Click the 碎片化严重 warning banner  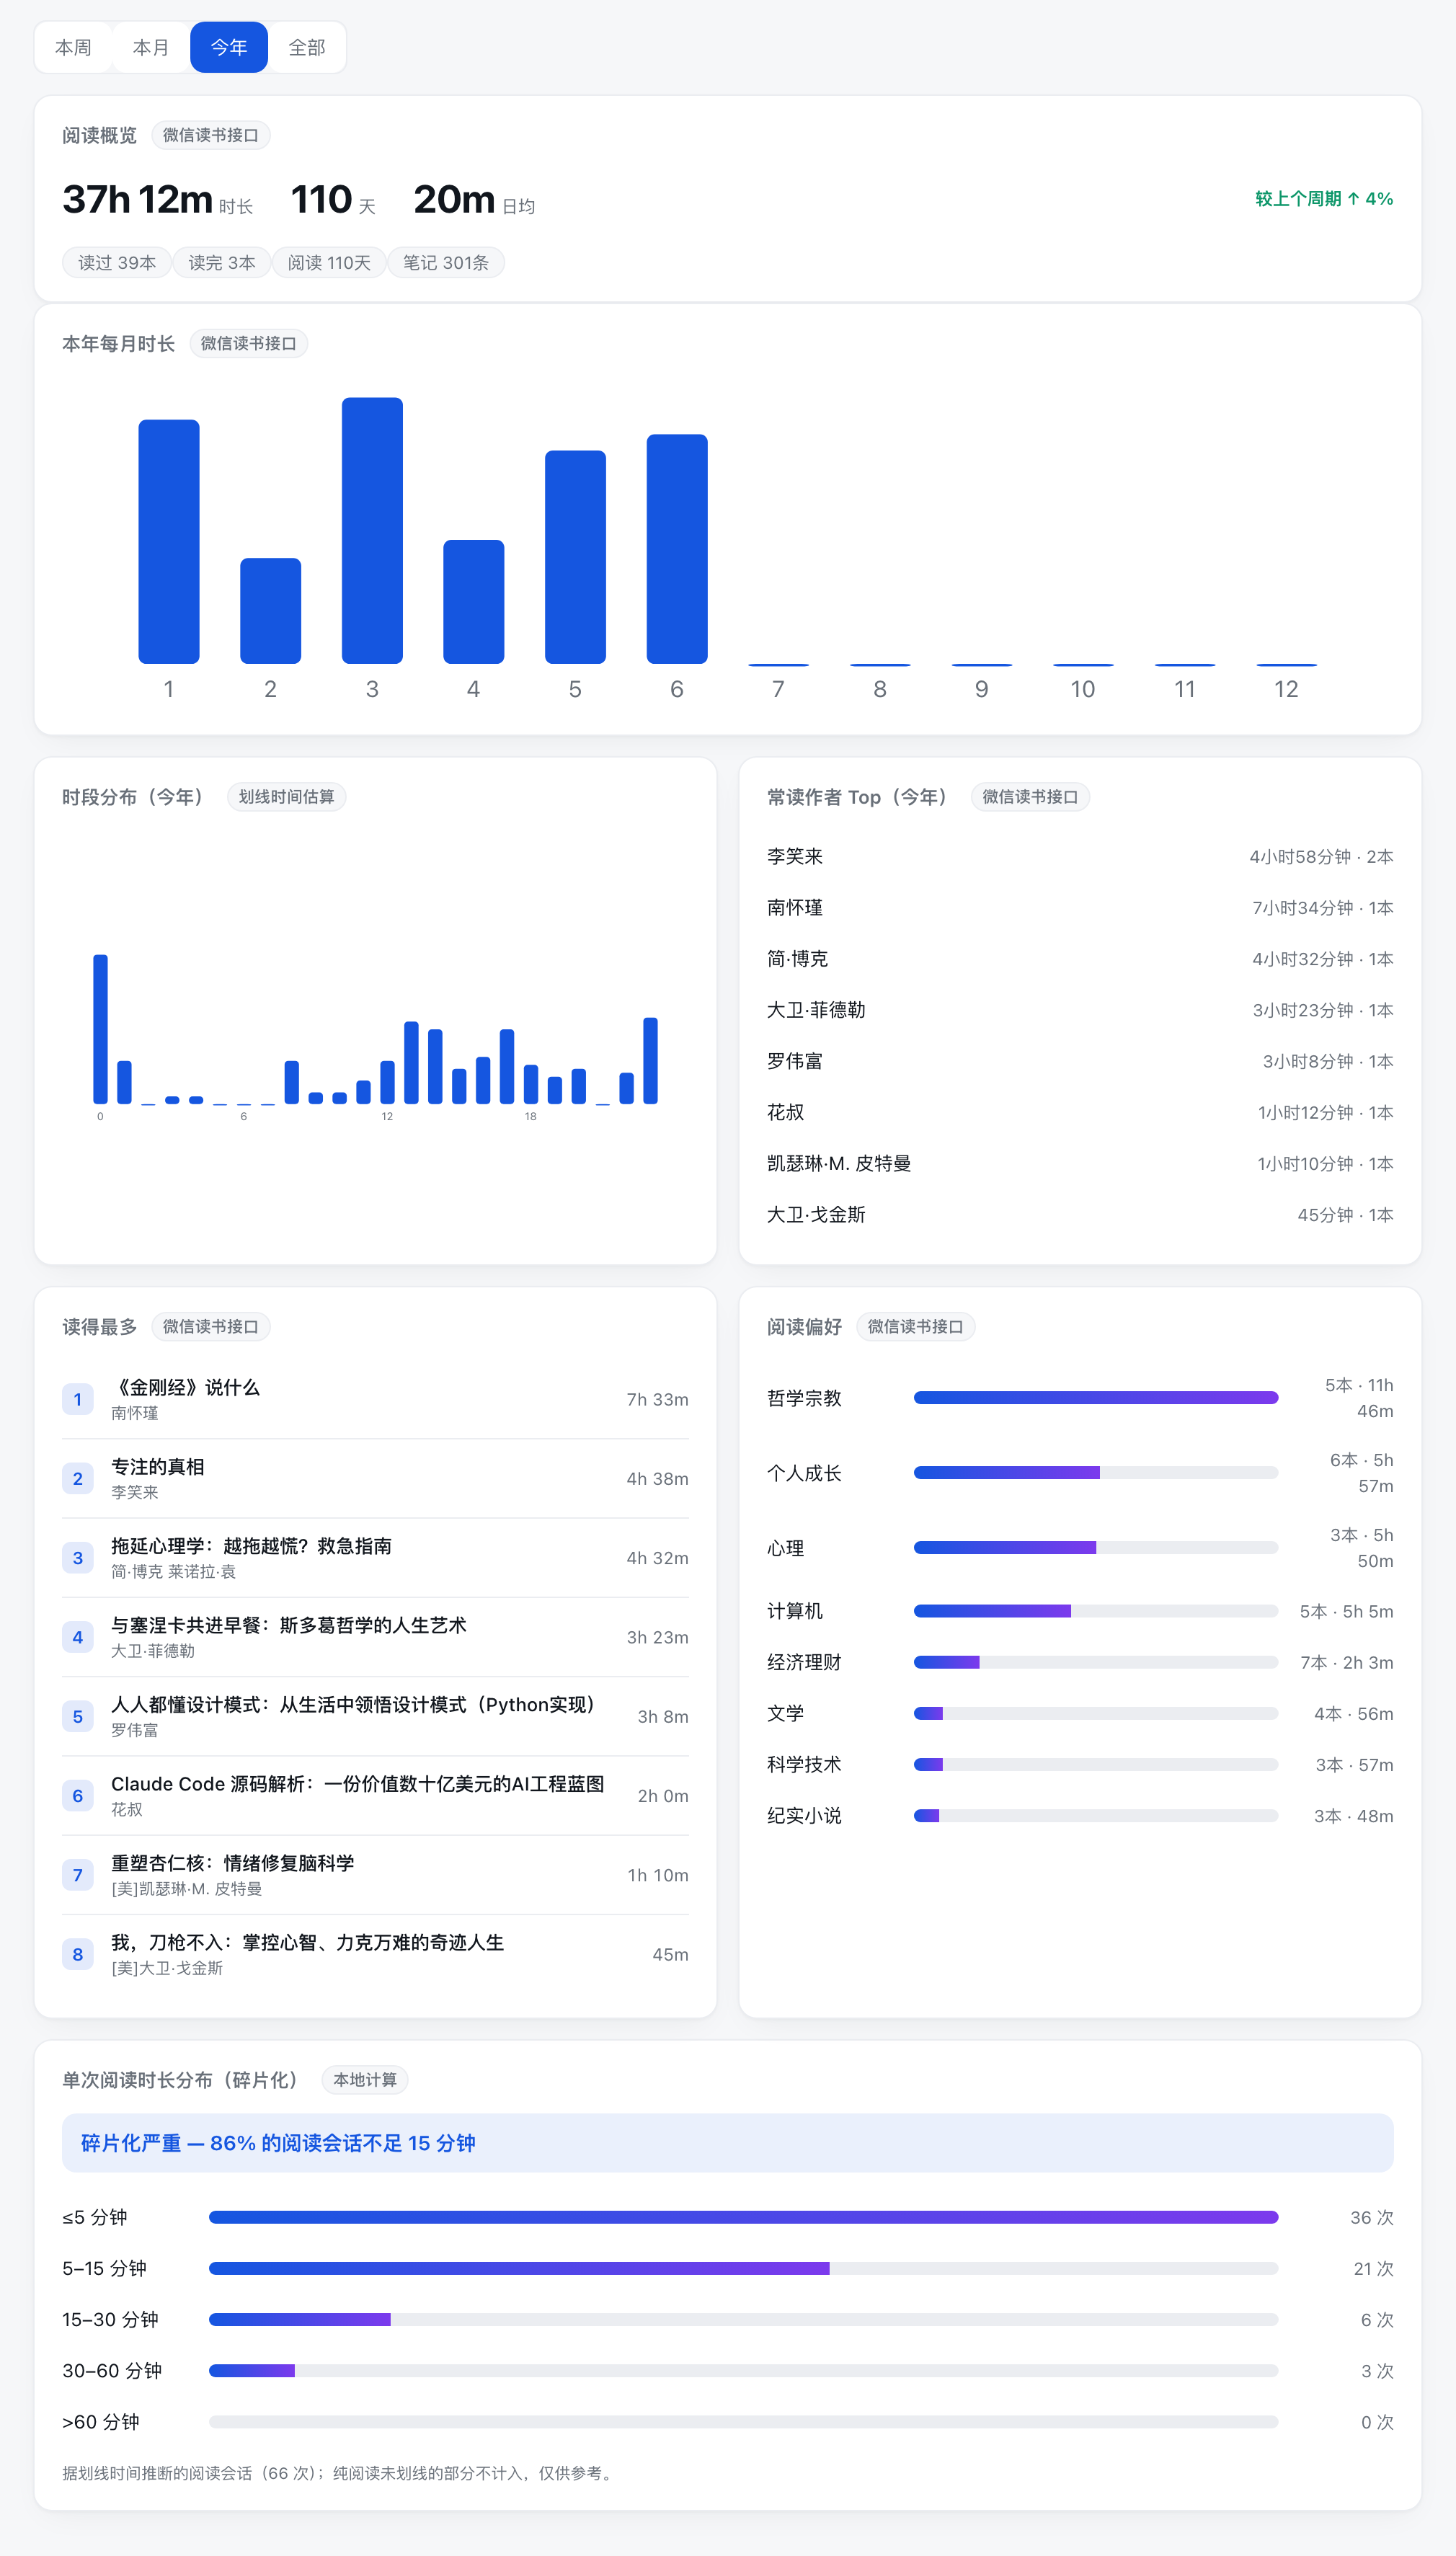coord(728,2142)
